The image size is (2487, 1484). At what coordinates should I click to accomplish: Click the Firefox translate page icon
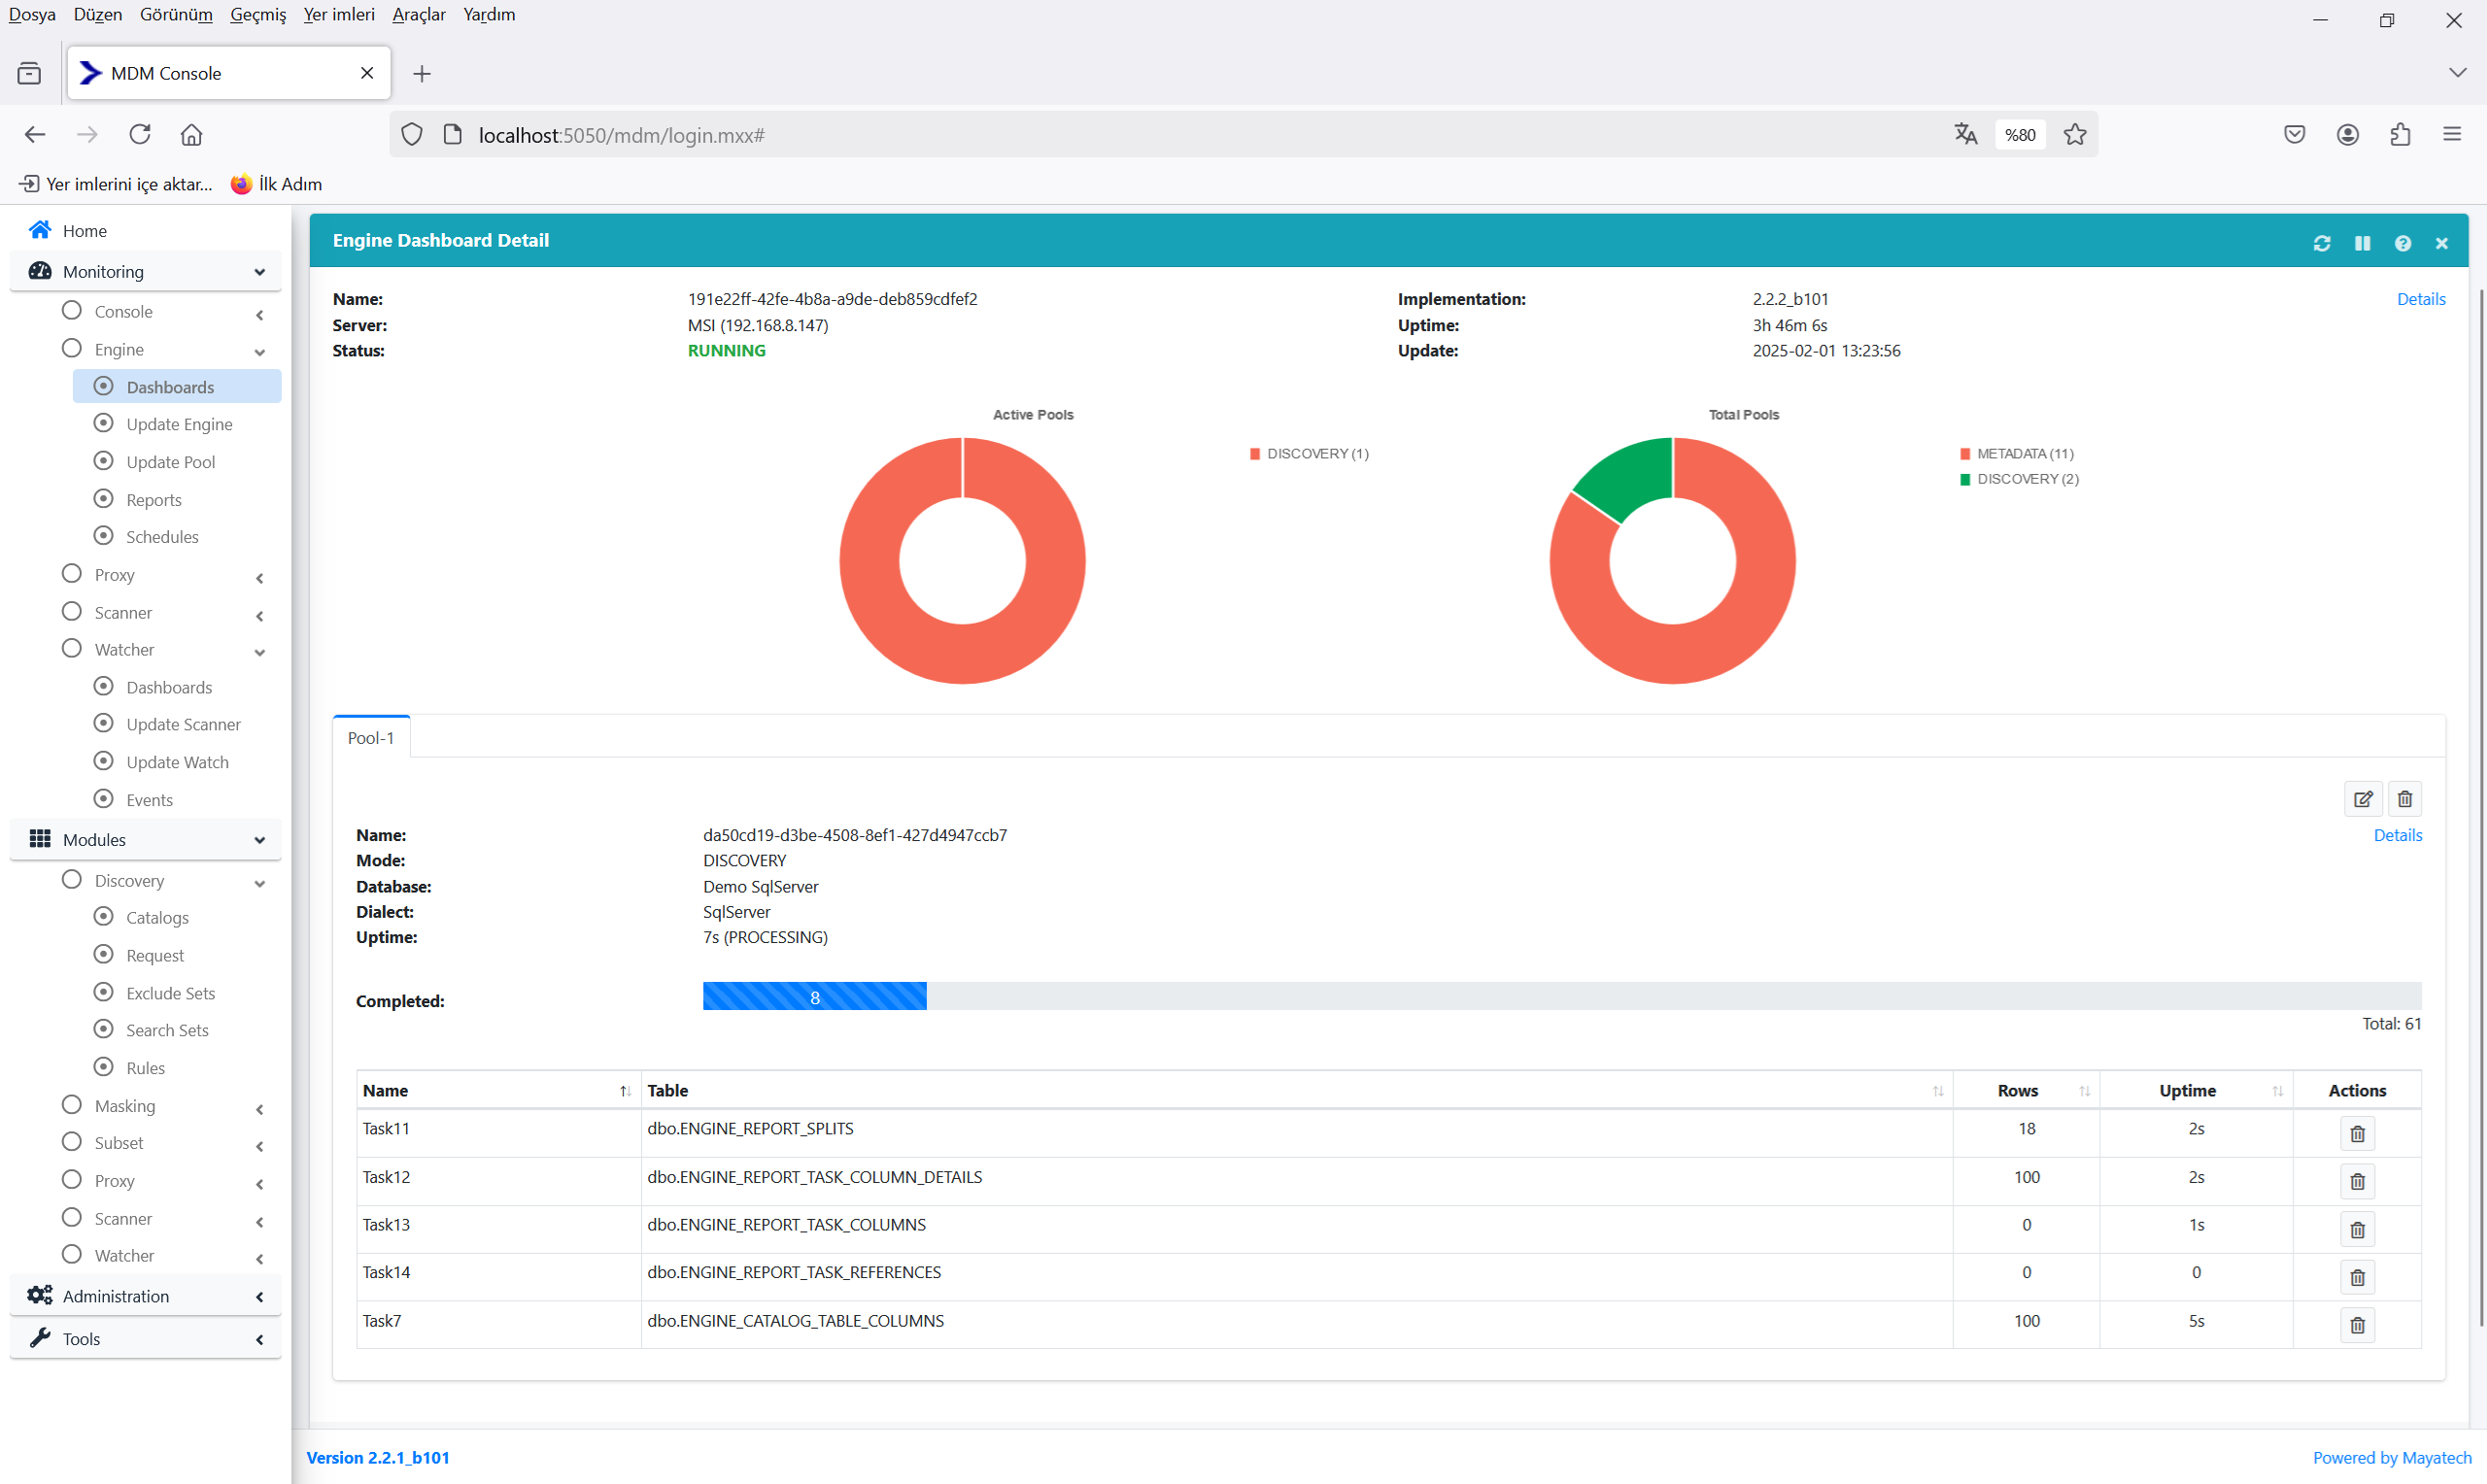(x=1965, y=134)
